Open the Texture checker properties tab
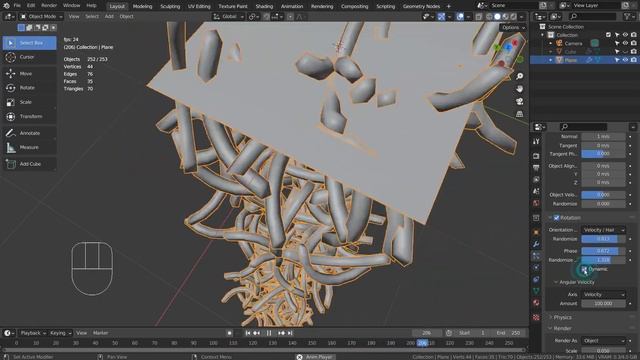Viewport: 640px width, 360px height. coord(536,317)
